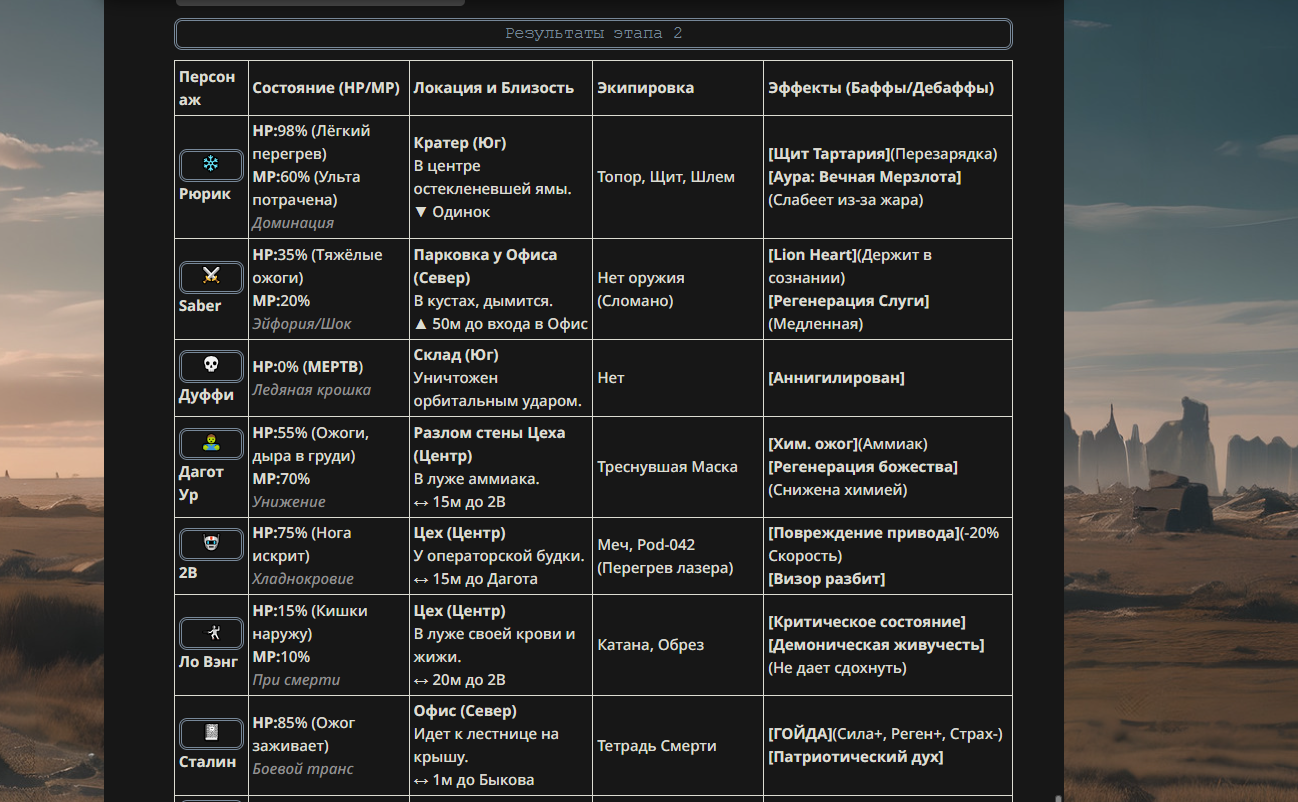Screen dimensions: 1298x802
Task: Click 'Цех (Центр)' in the Ло Вэнг row
Action: coord(460,611)
